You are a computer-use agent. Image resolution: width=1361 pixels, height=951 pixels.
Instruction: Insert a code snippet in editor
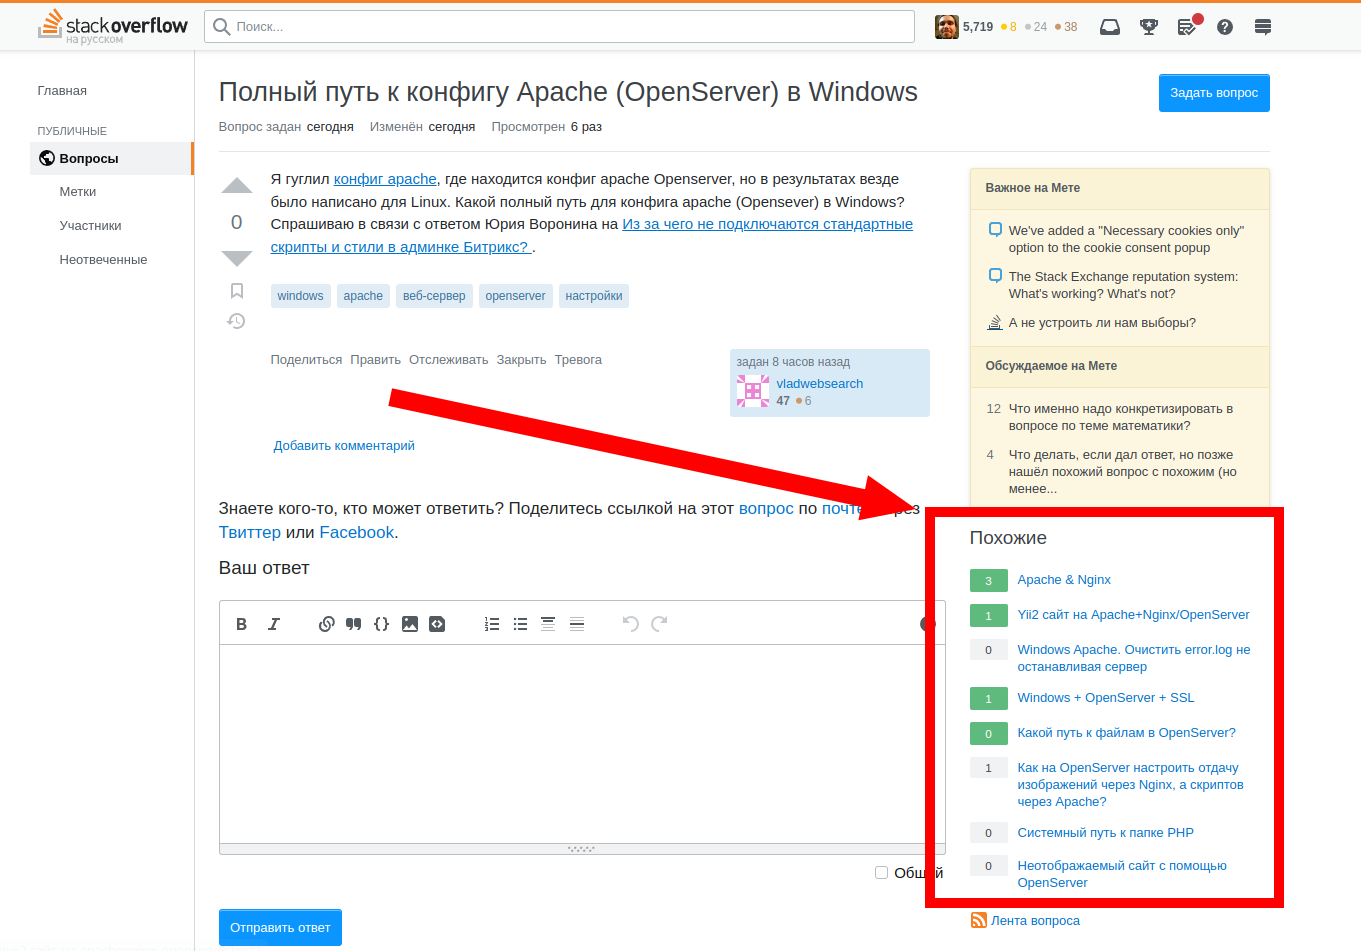click(x=437, y=624)
